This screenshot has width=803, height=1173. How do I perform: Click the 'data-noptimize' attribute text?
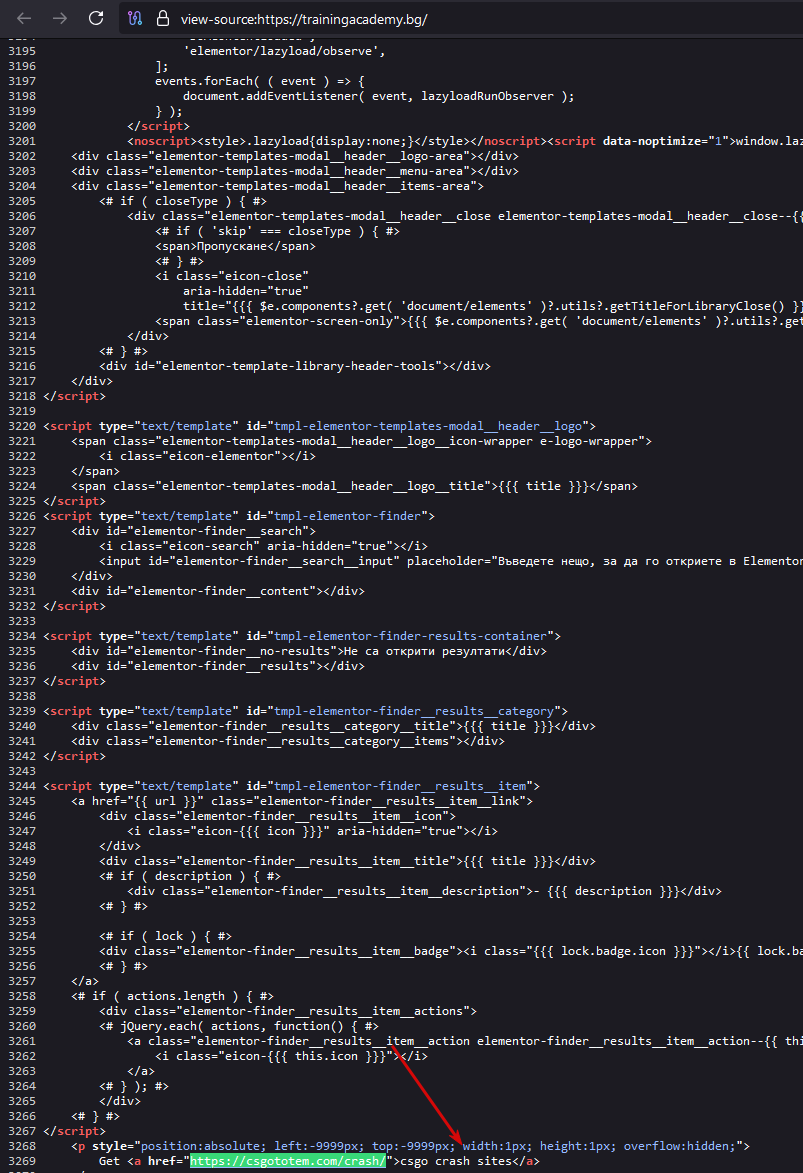(x=651, y=141)
